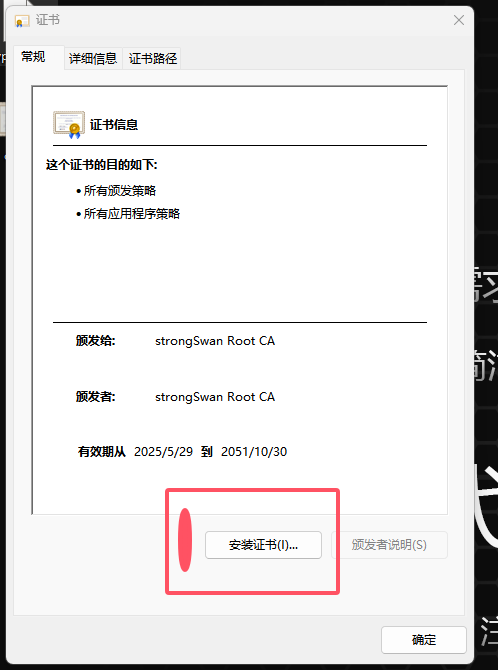Select the 常规 tab
498x670 pixels.
click(x=33, y=57)
